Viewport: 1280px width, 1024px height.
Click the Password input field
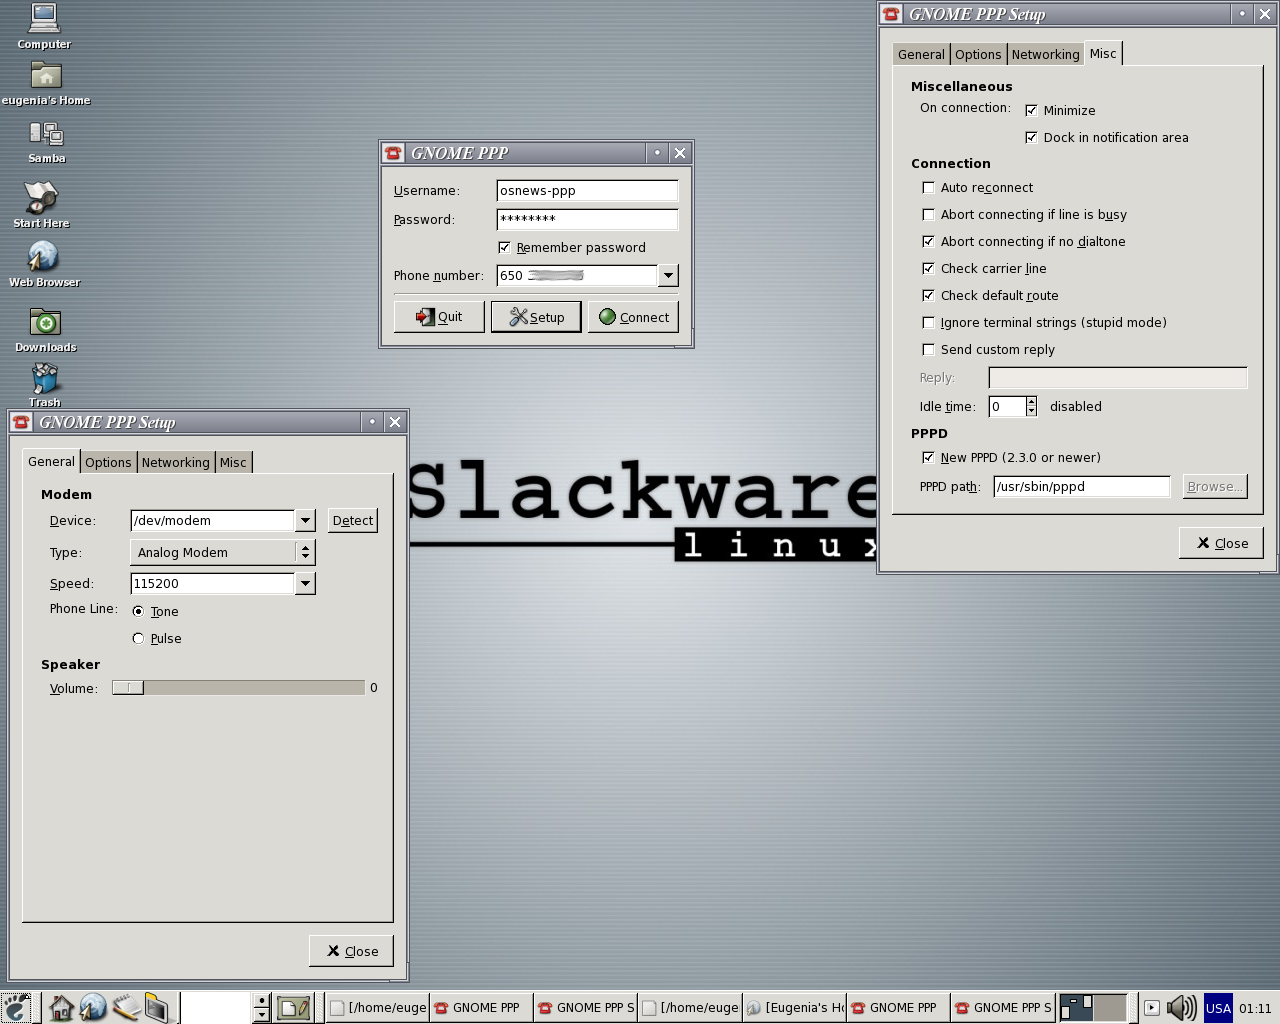point(587,219)
